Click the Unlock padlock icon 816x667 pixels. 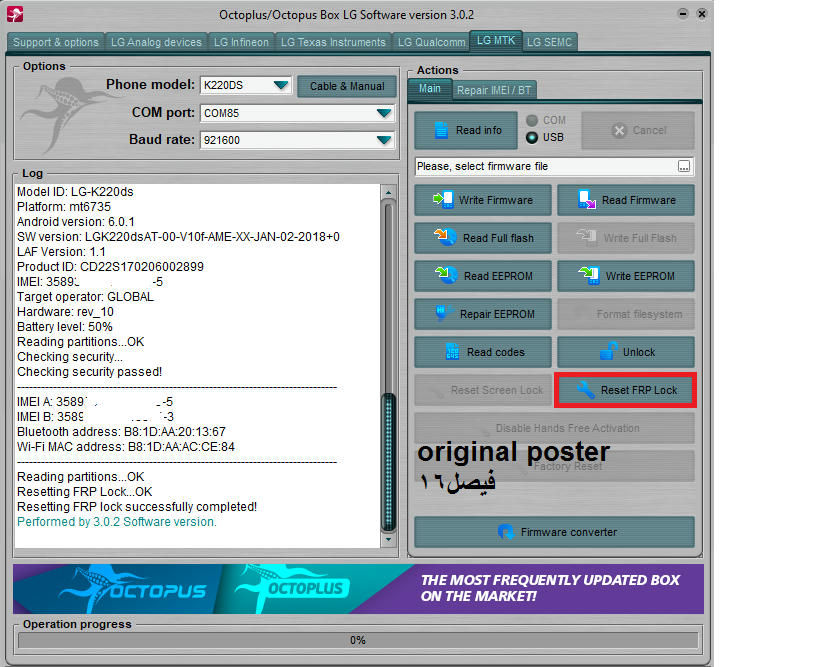tap(608, 351)
